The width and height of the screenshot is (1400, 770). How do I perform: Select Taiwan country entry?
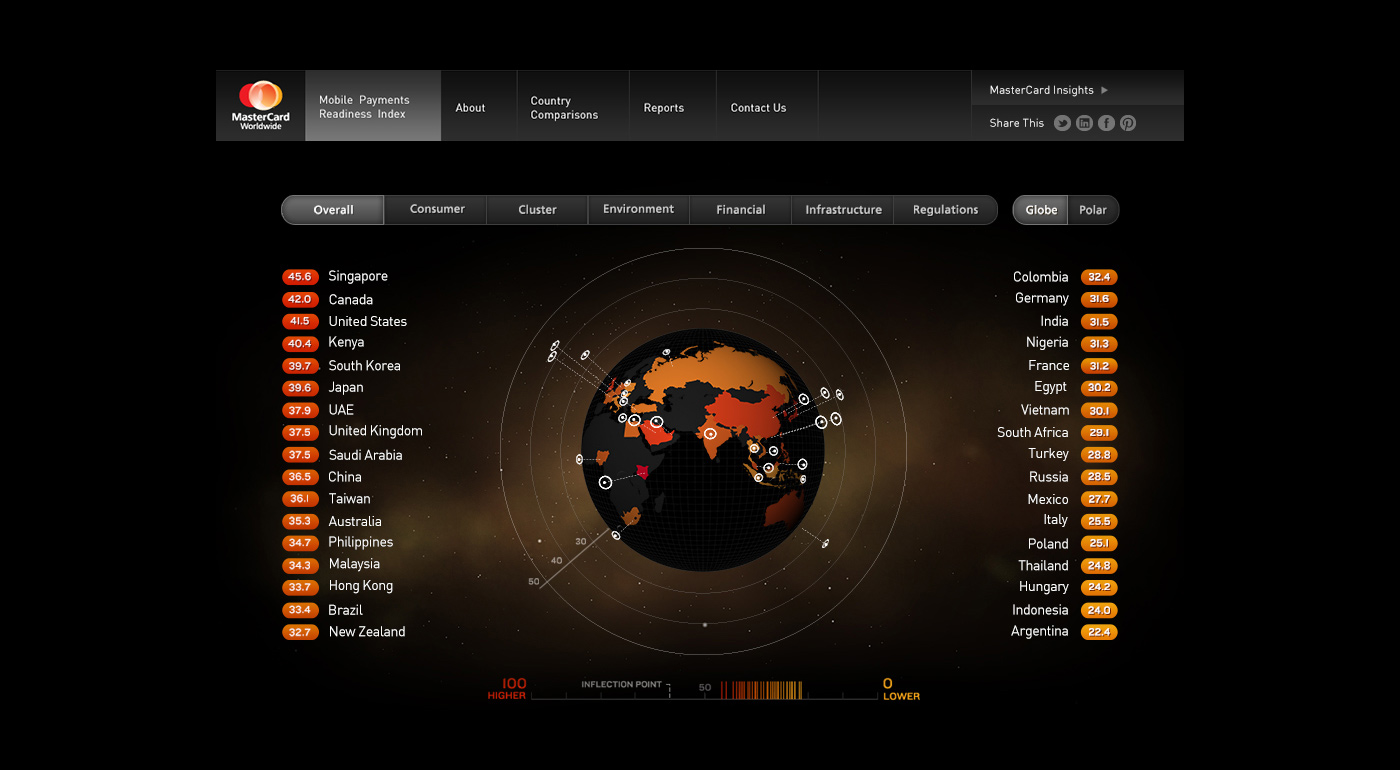coord(349,499)
